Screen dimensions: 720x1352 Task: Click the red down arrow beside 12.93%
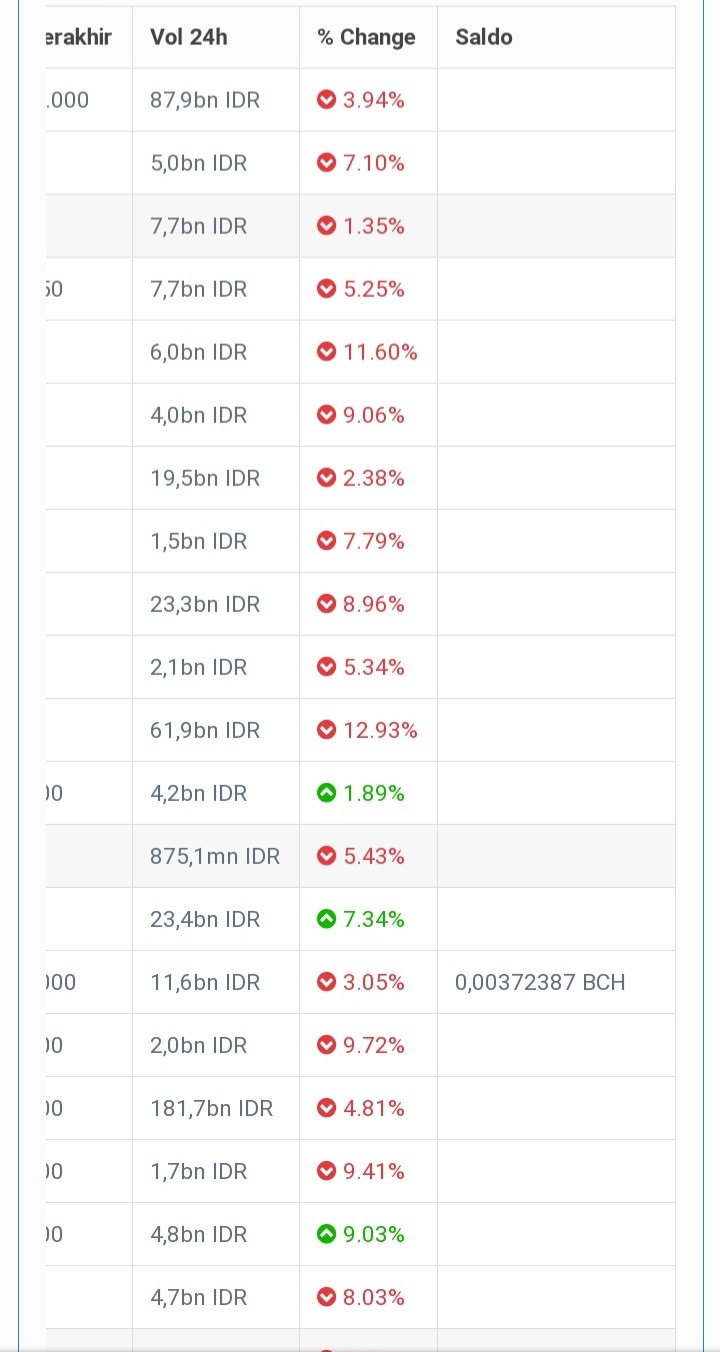[326, 730]
